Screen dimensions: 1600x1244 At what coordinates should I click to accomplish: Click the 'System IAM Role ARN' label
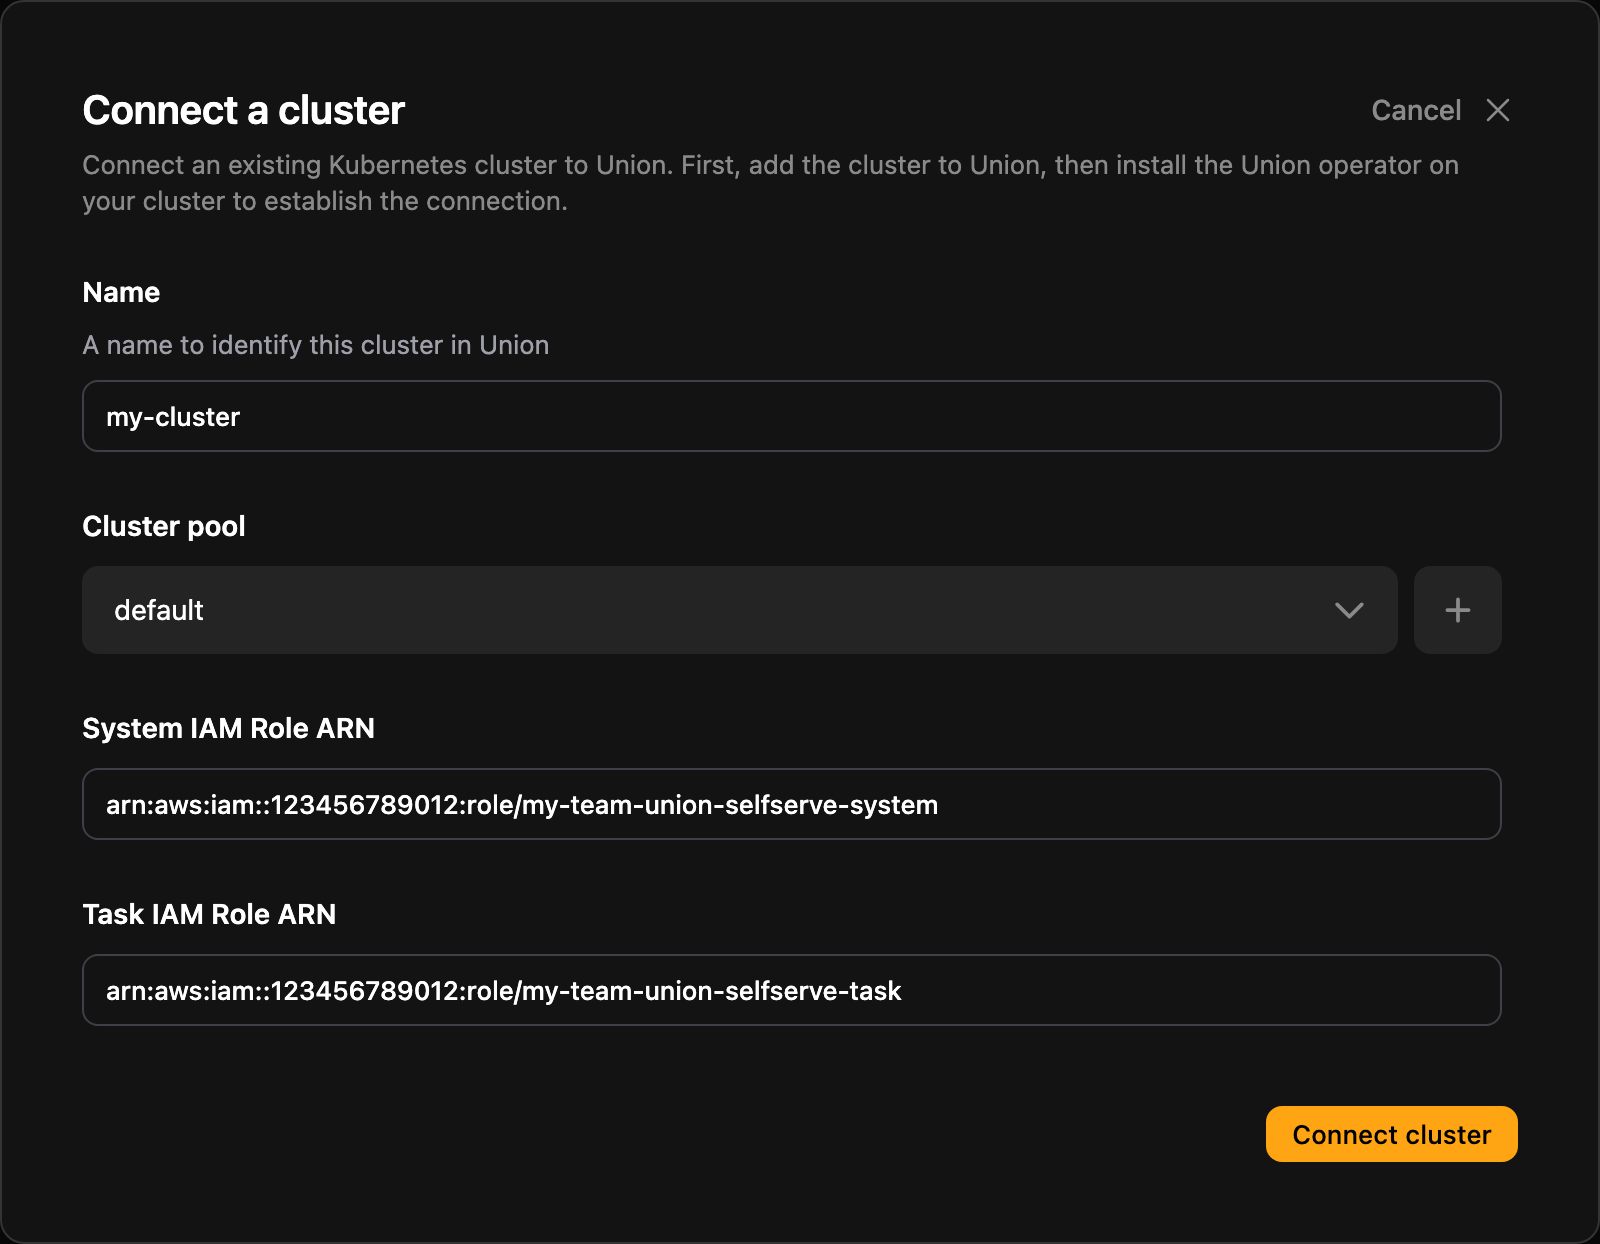coord(228,728)
